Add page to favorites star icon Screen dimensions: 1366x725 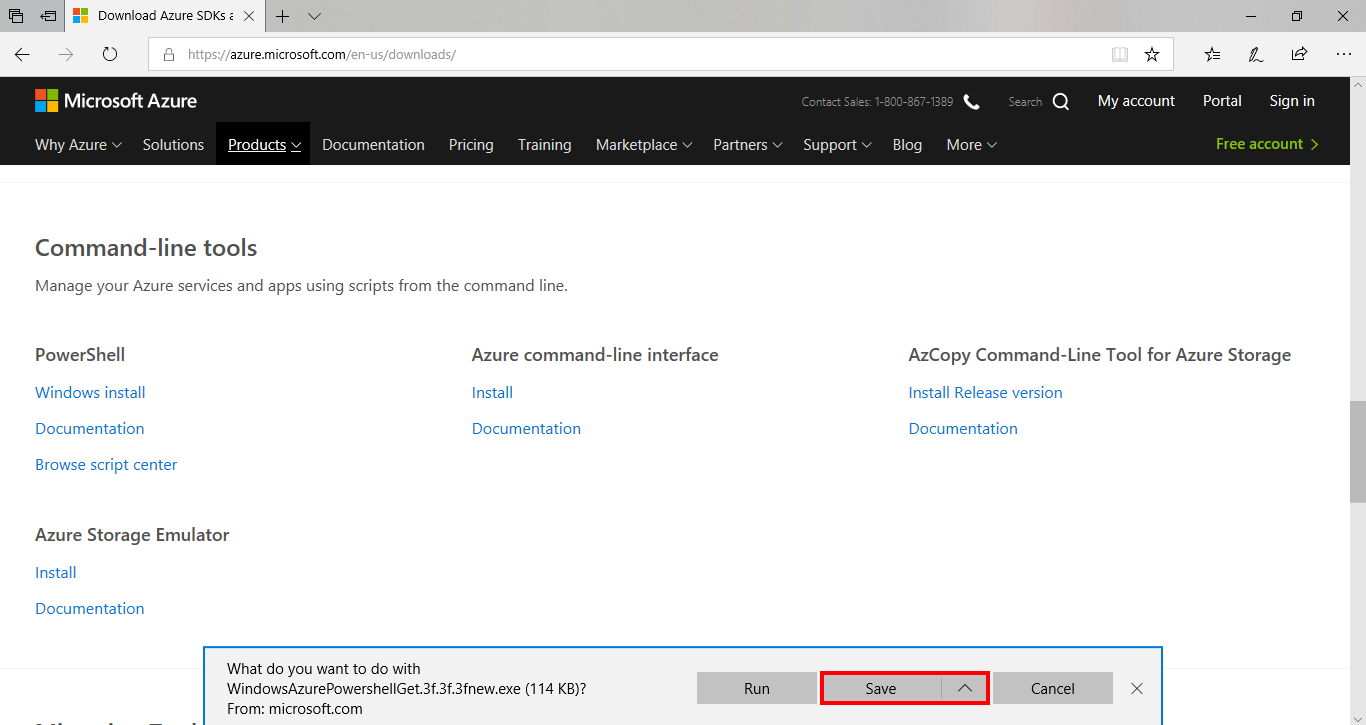point(1152,54)
